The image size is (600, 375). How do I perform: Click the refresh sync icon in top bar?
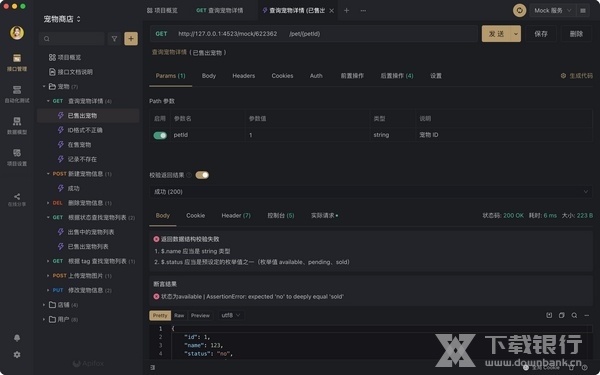(x=519, y=10)
